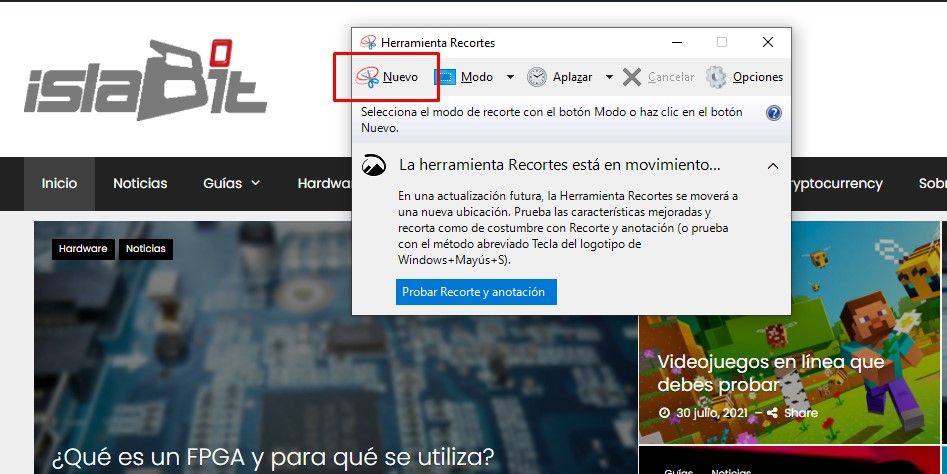
Task: Click the Noticias tag on featured article
Action: pos(146,249)
